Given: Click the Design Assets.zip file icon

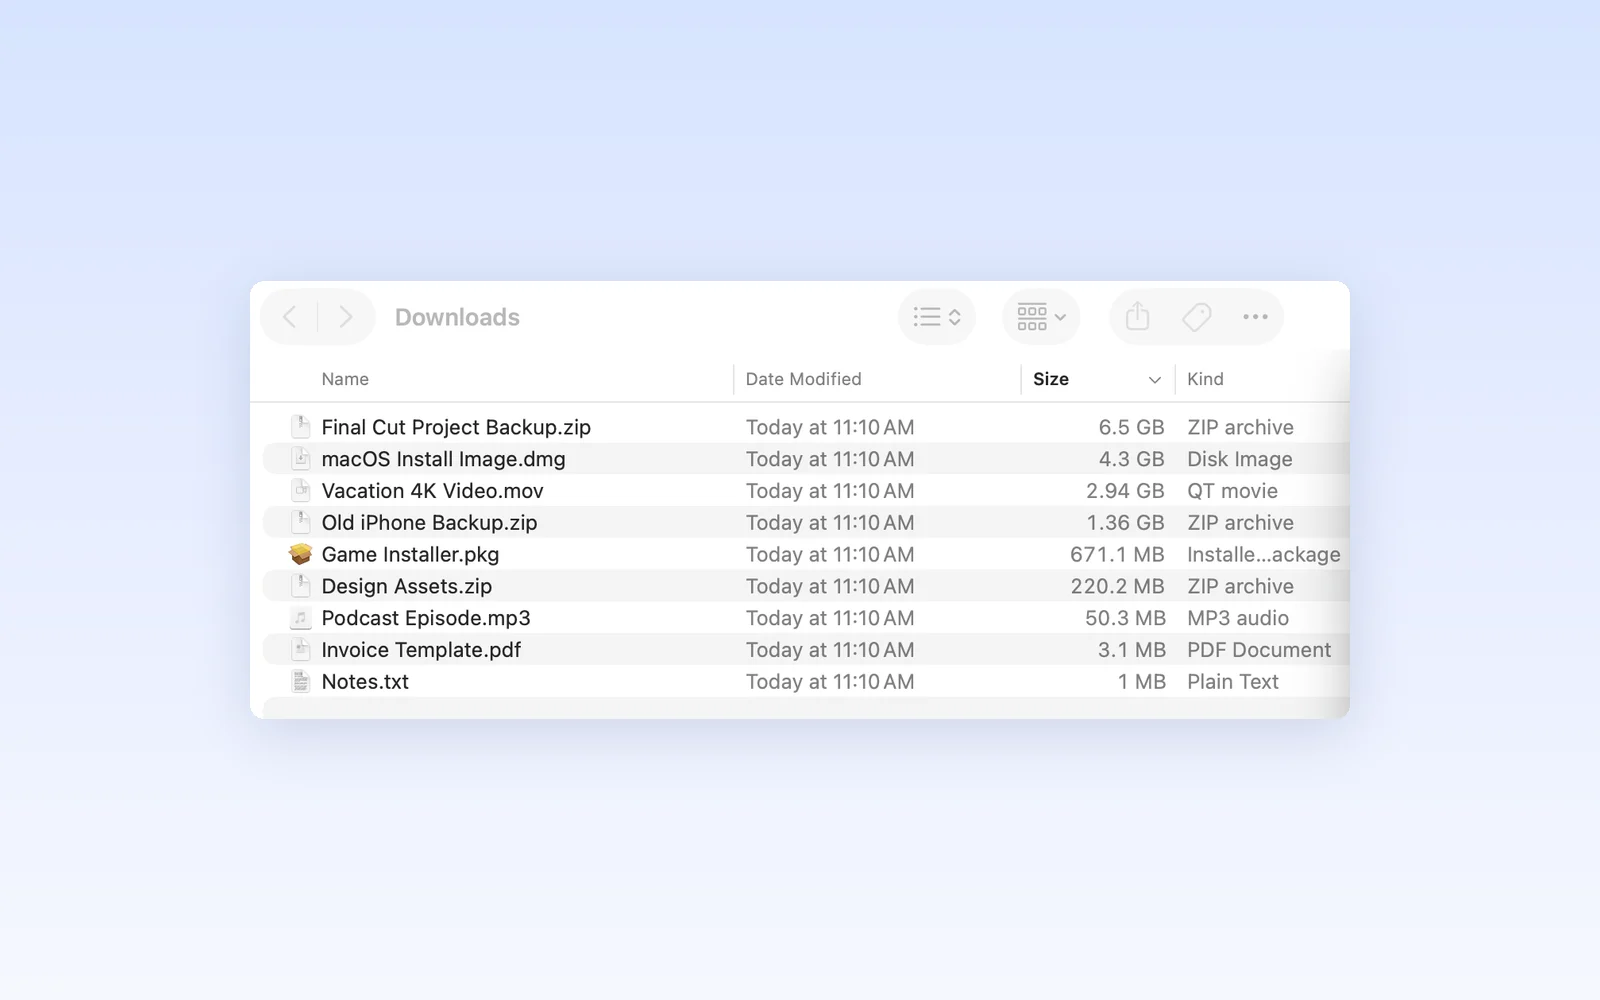Looking at the screenshot, I should click(301, 586).
